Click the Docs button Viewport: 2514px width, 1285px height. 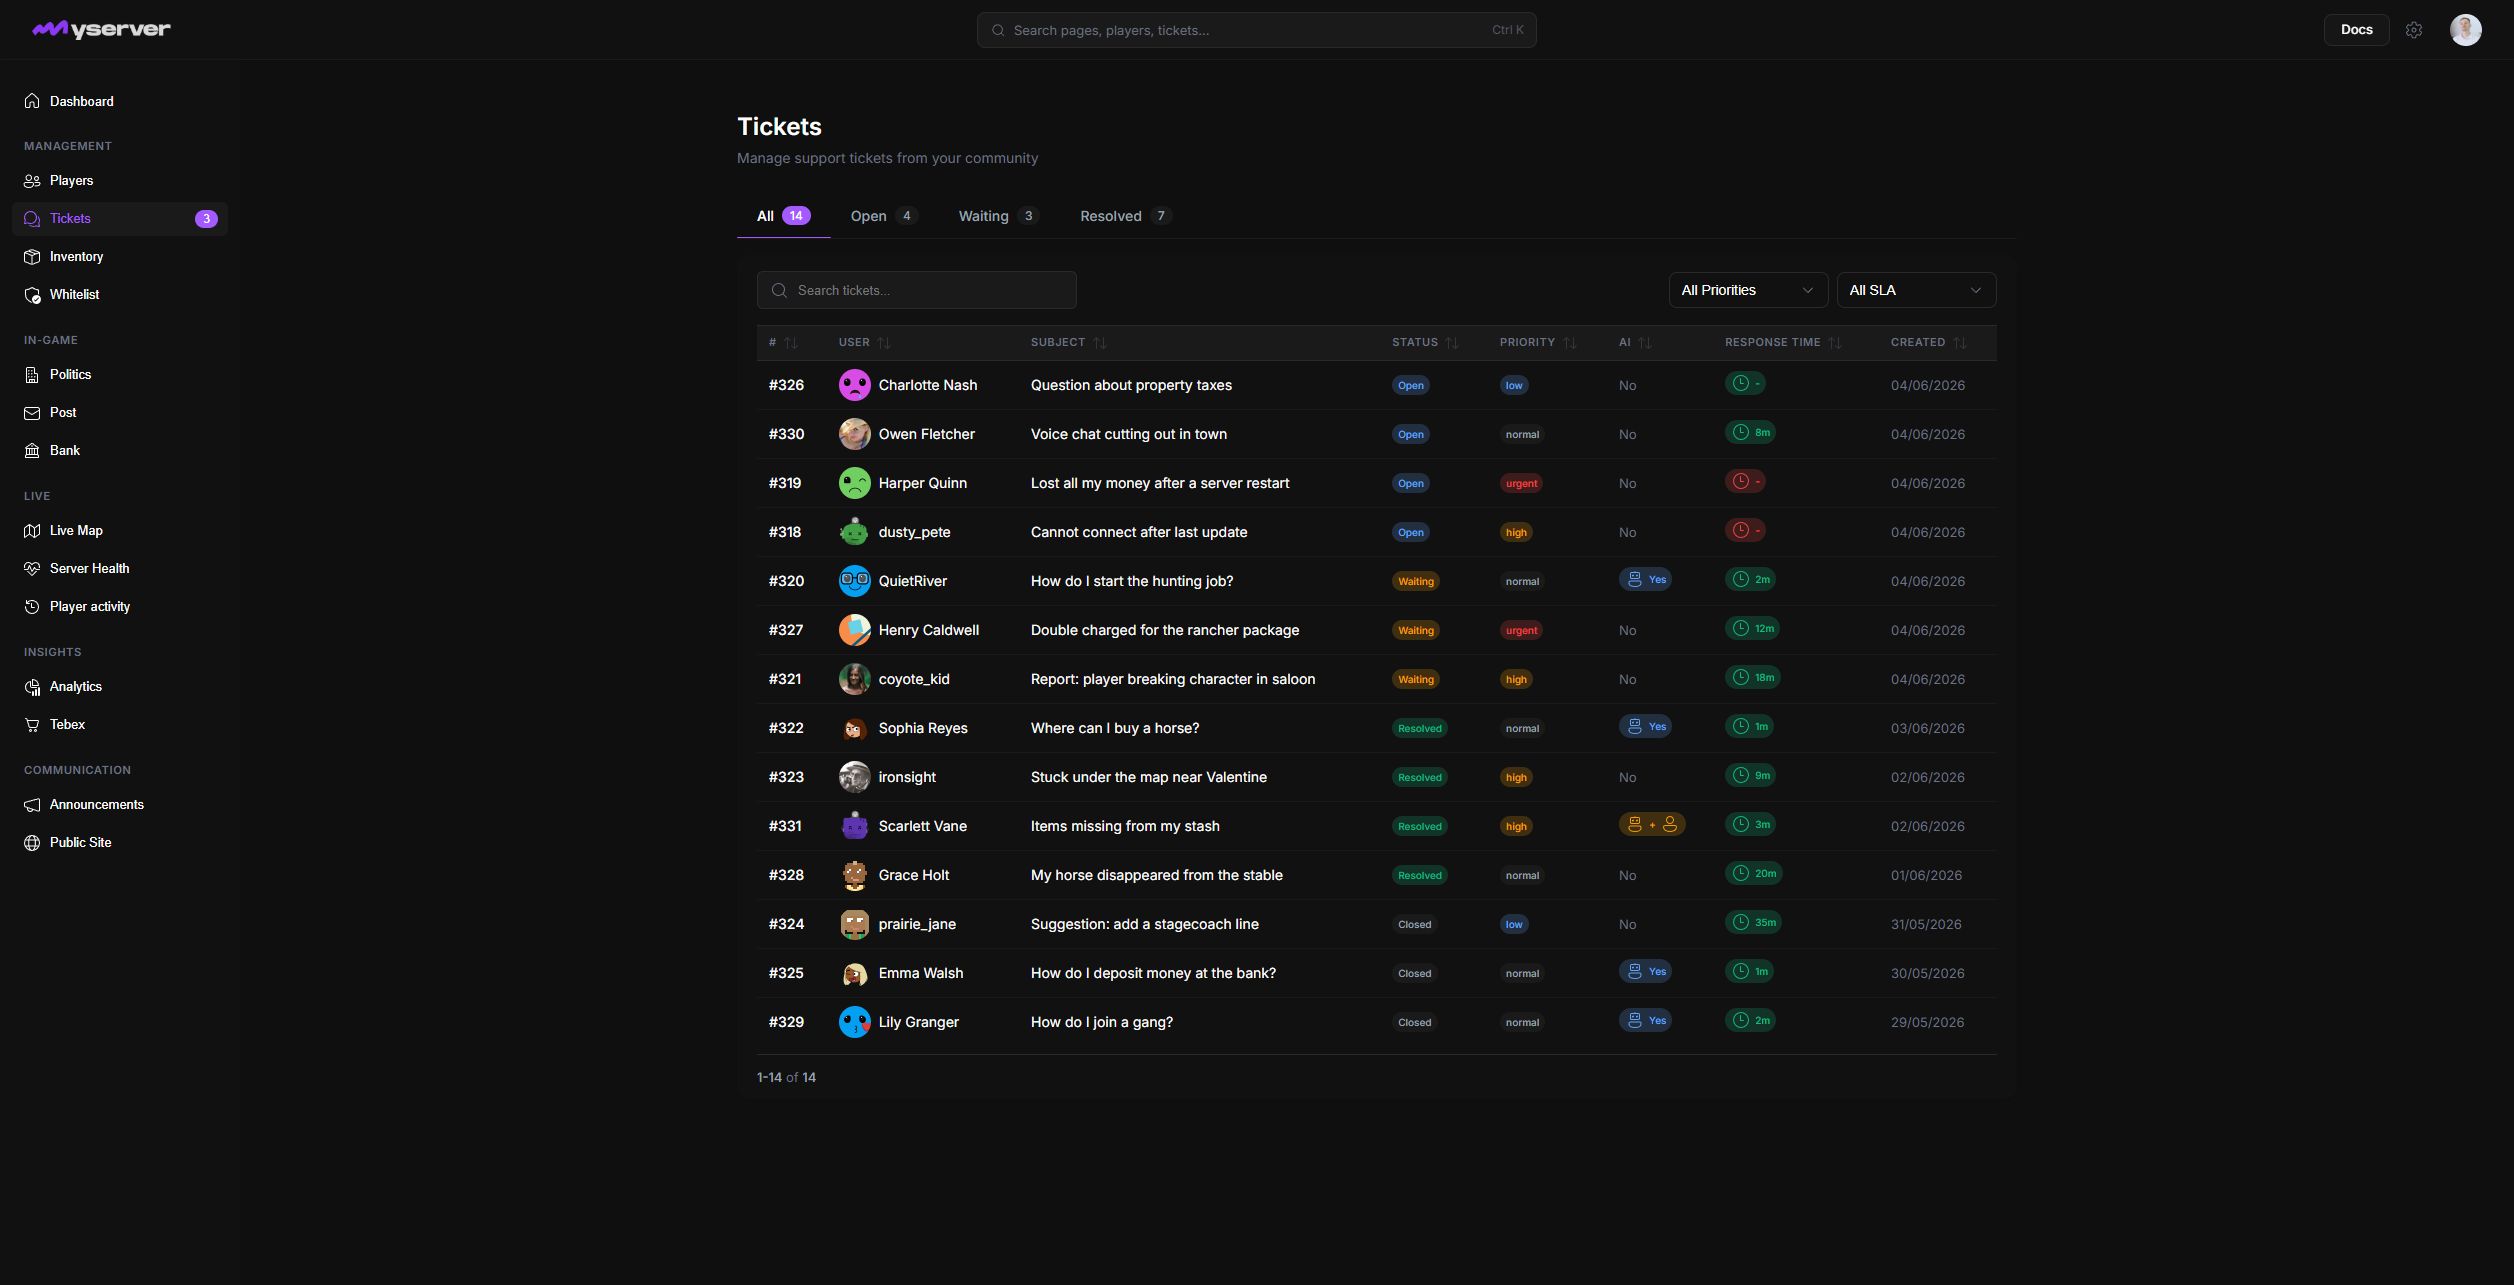(2356, 30)
